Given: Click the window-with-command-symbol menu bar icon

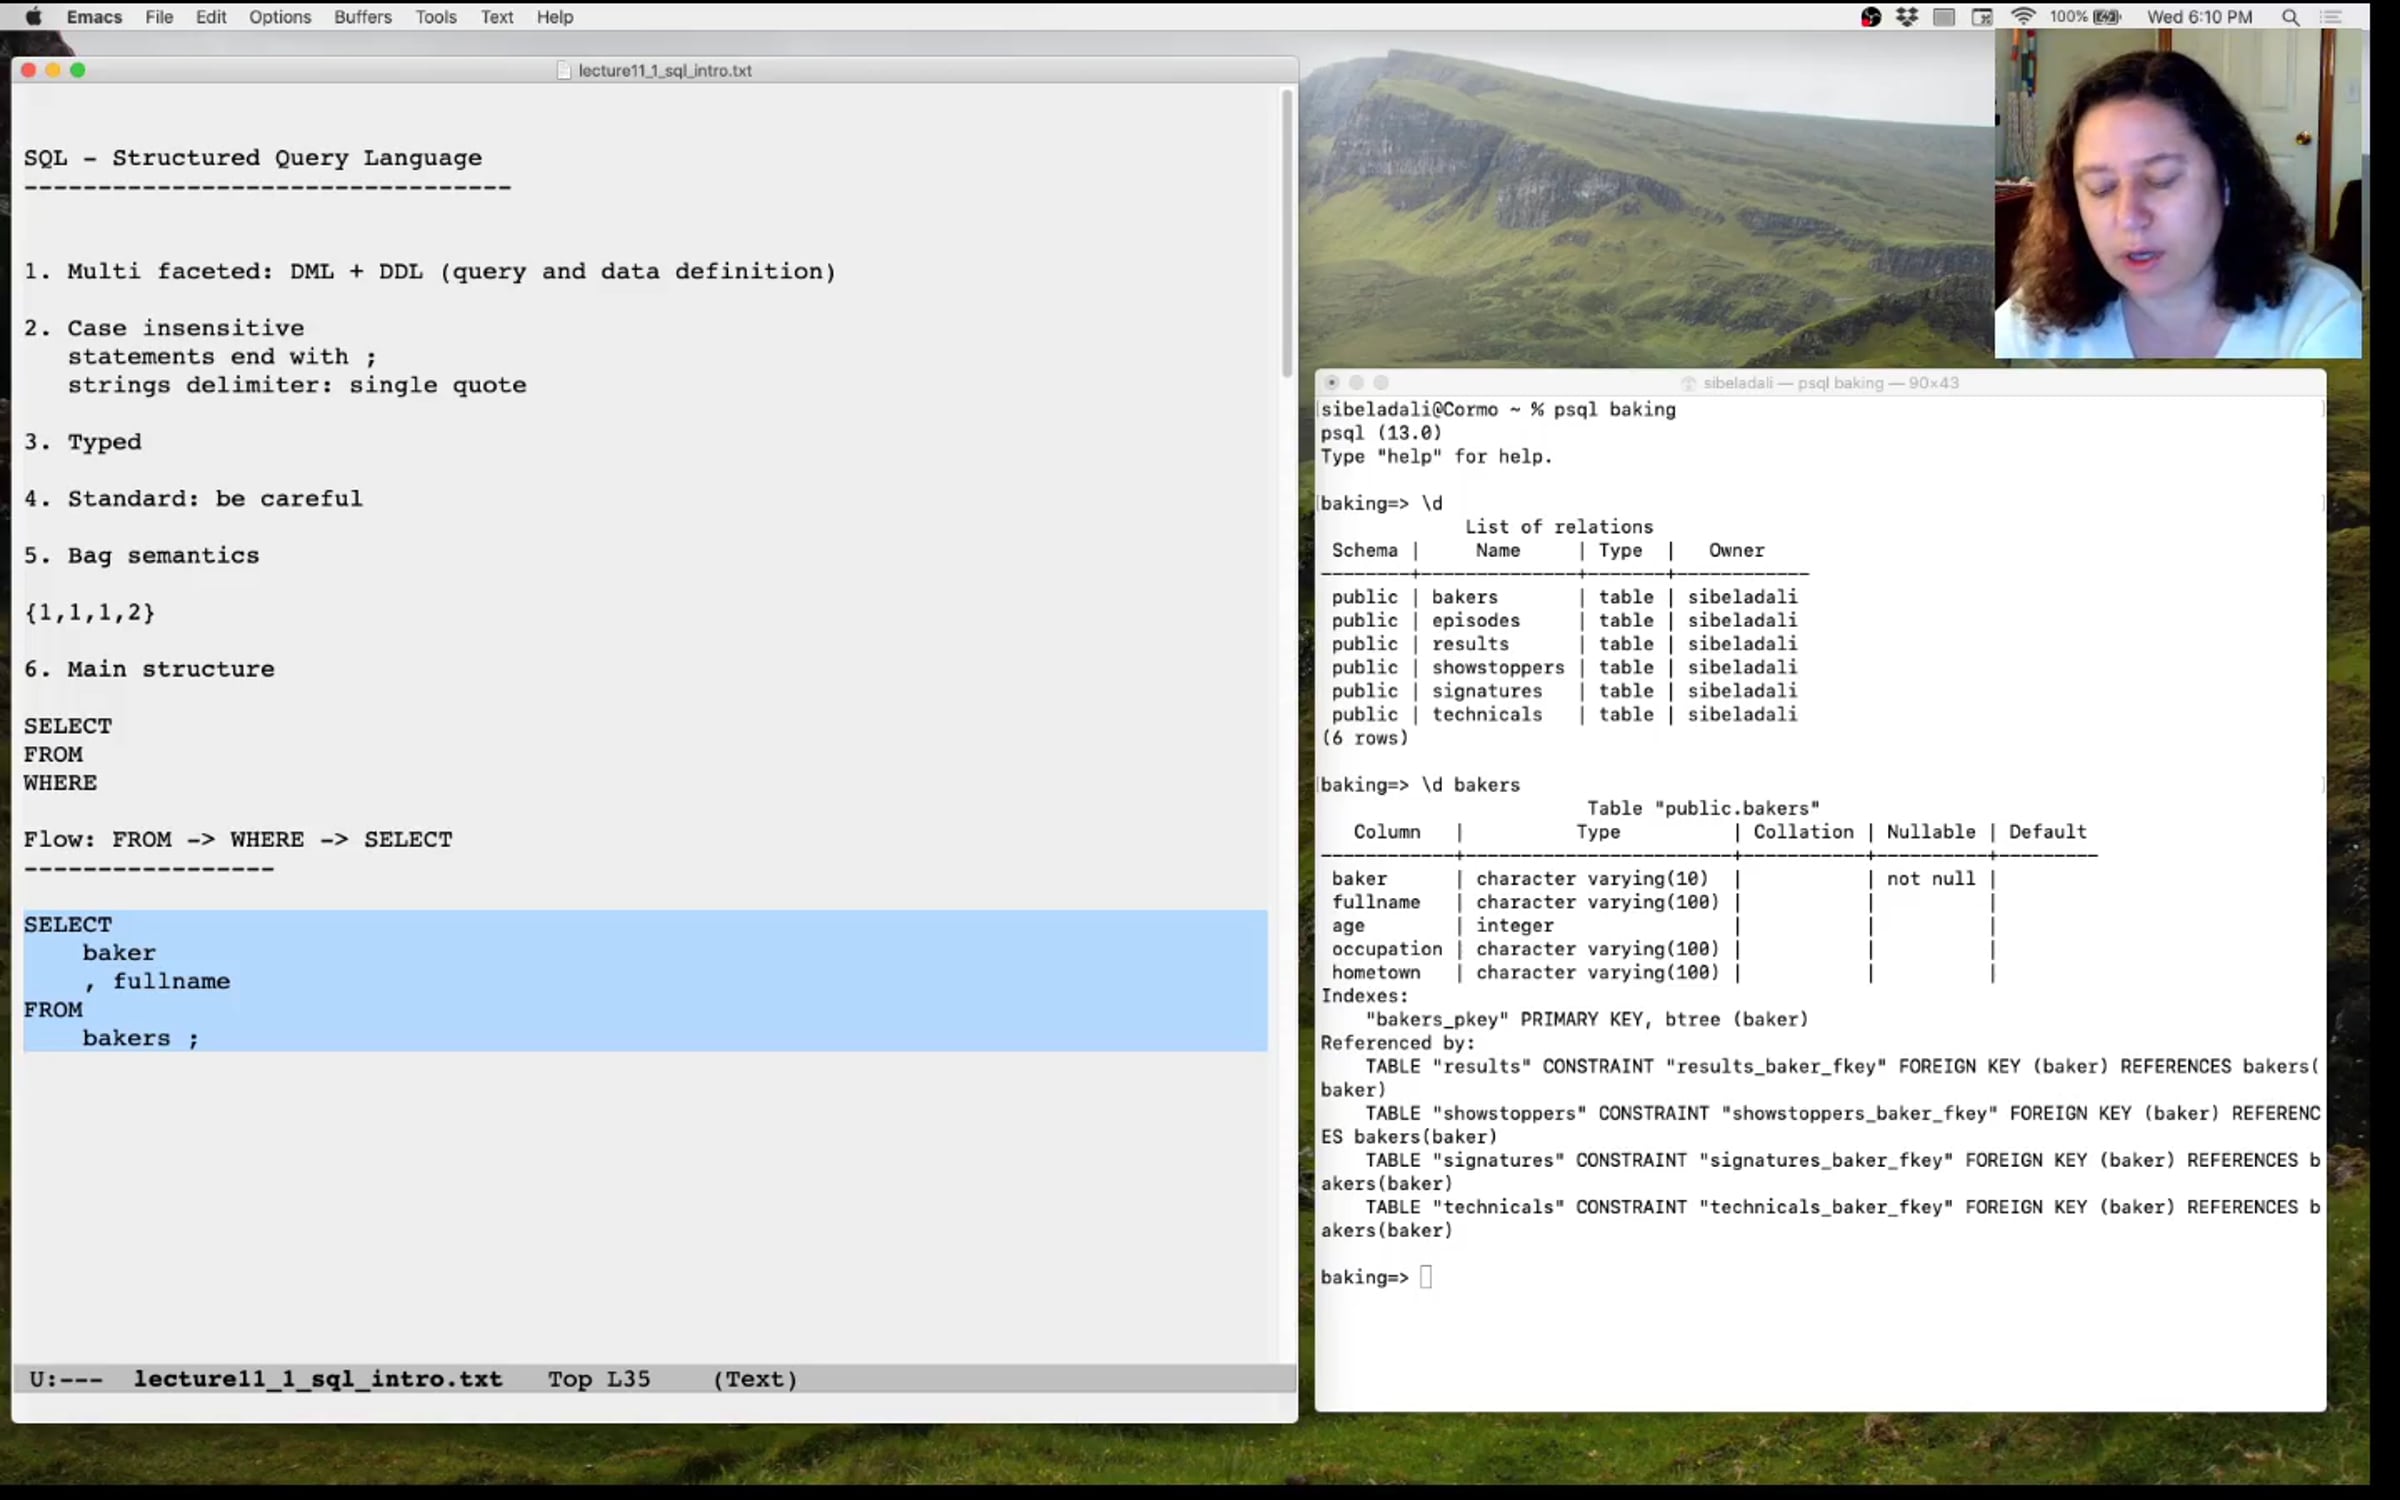Looking at the screenshot, I should [x=1982, y=17].
